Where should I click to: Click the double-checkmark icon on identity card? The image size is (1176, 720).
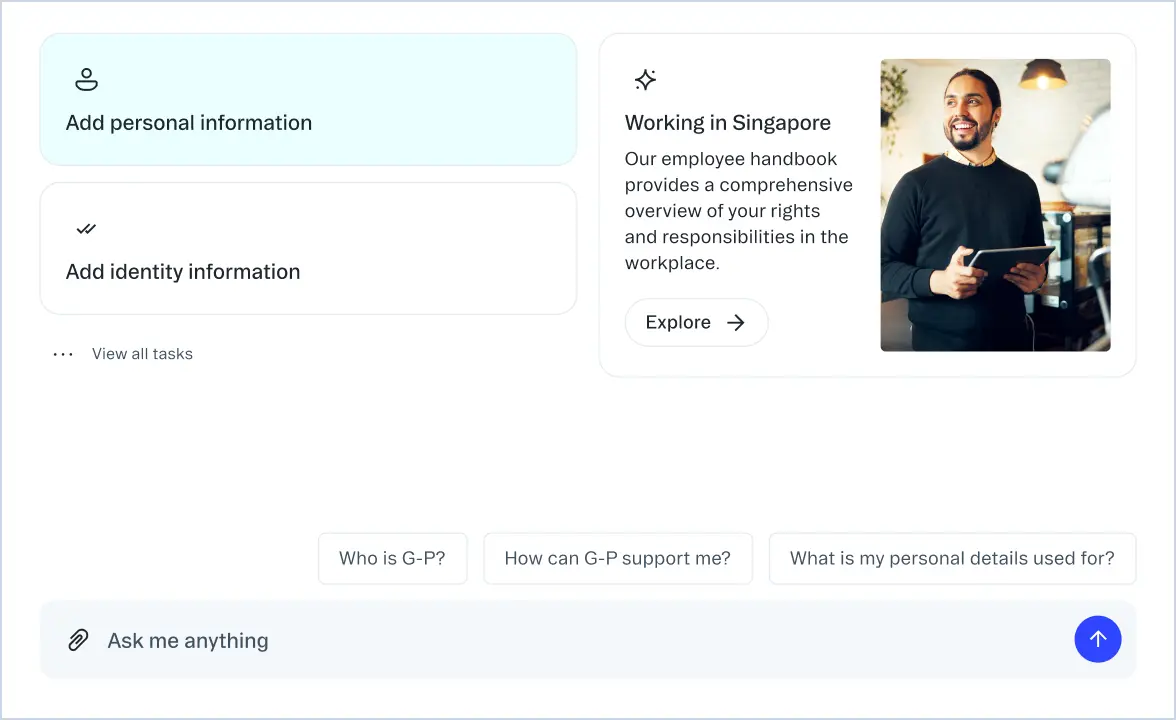coord(86,229)
